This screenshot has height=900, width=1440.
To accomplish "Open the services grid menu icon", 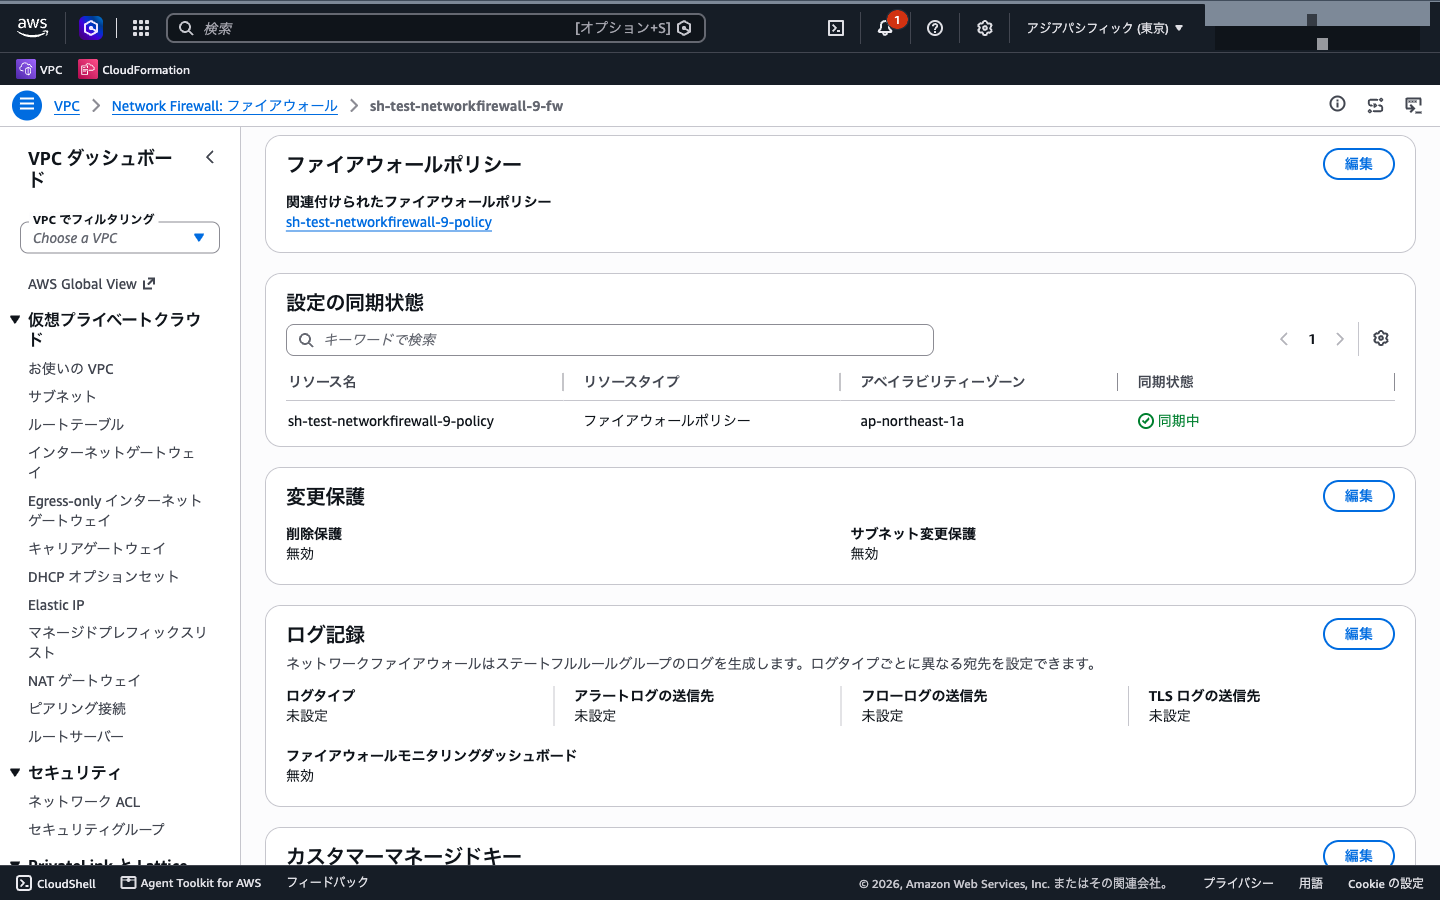I will 141,28.
